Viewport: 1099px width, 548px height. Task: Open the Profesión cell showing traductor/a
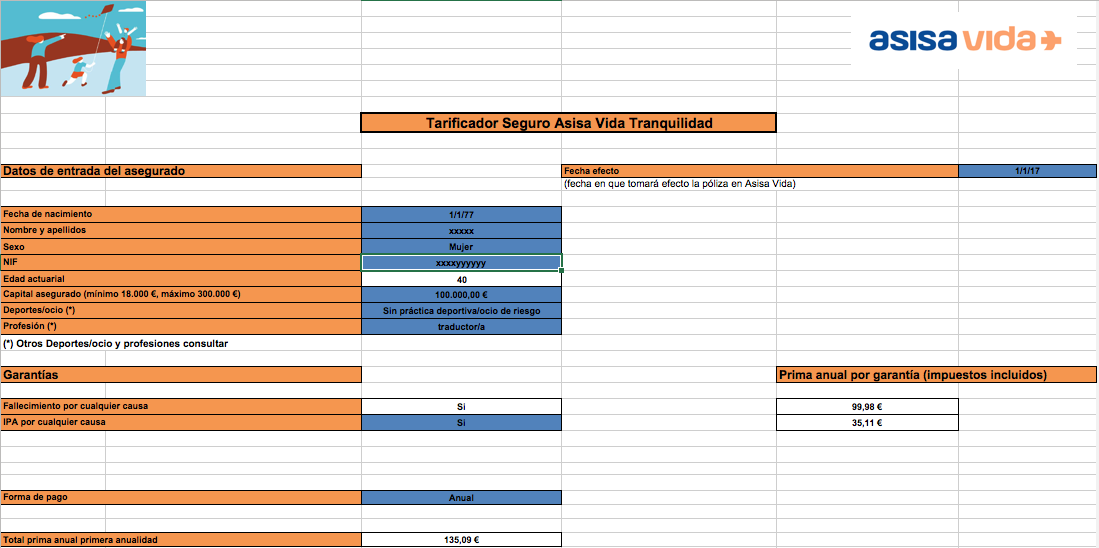pyautogui.click(x=461, y=327)
